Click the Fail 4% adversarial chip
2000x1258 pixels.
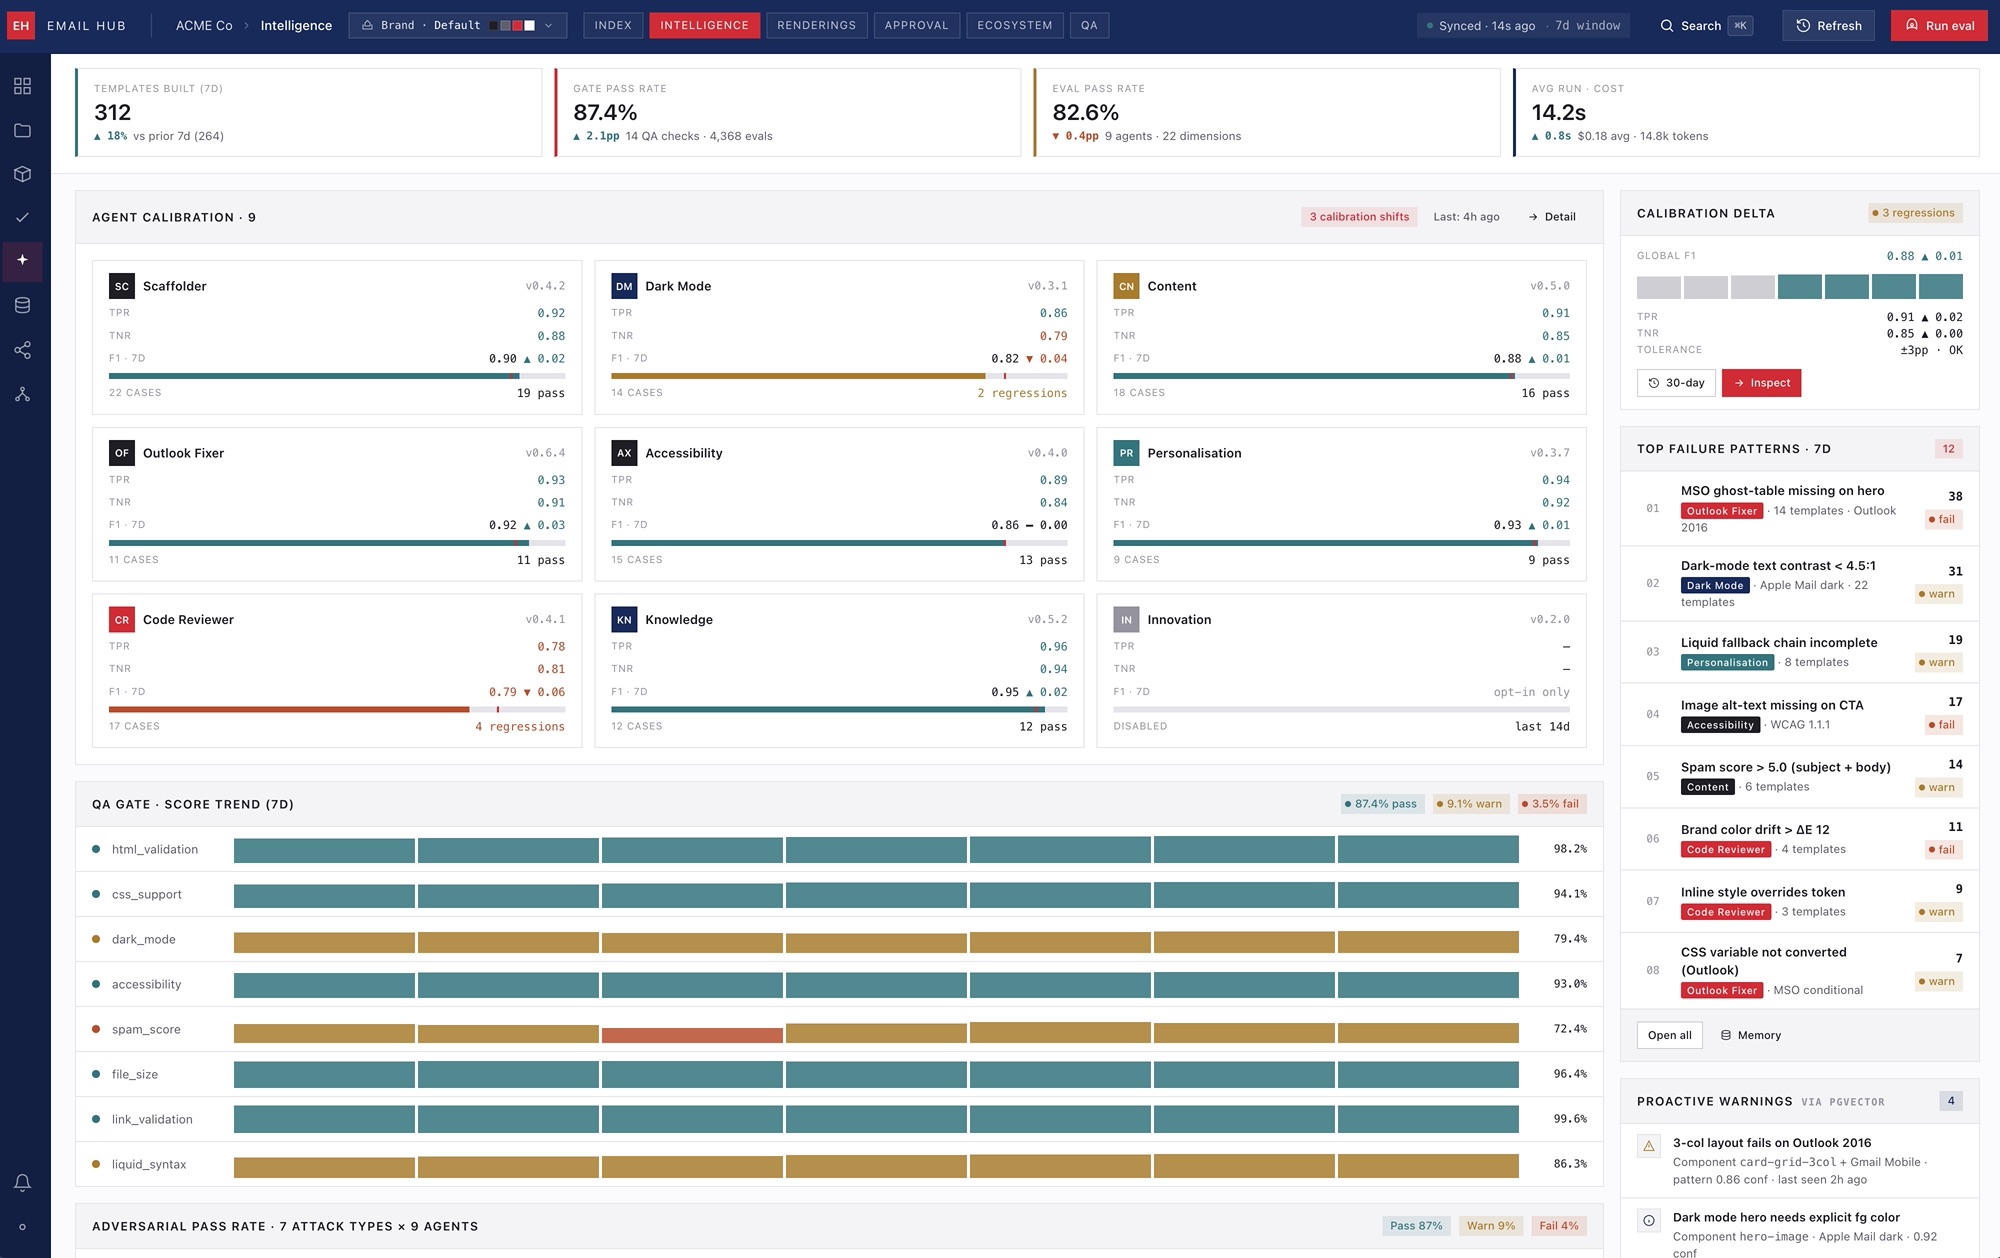[1559, 1226]
